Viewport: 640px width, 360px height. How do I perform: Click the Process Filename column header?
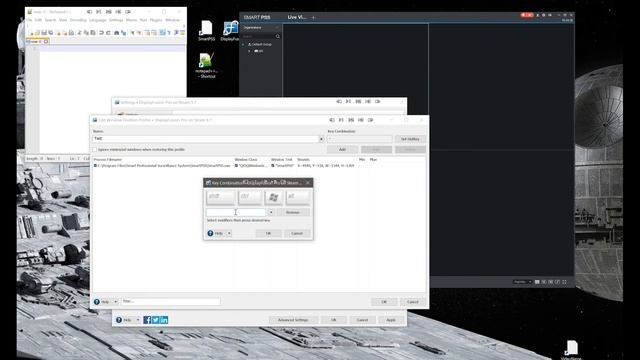(108, 160)
